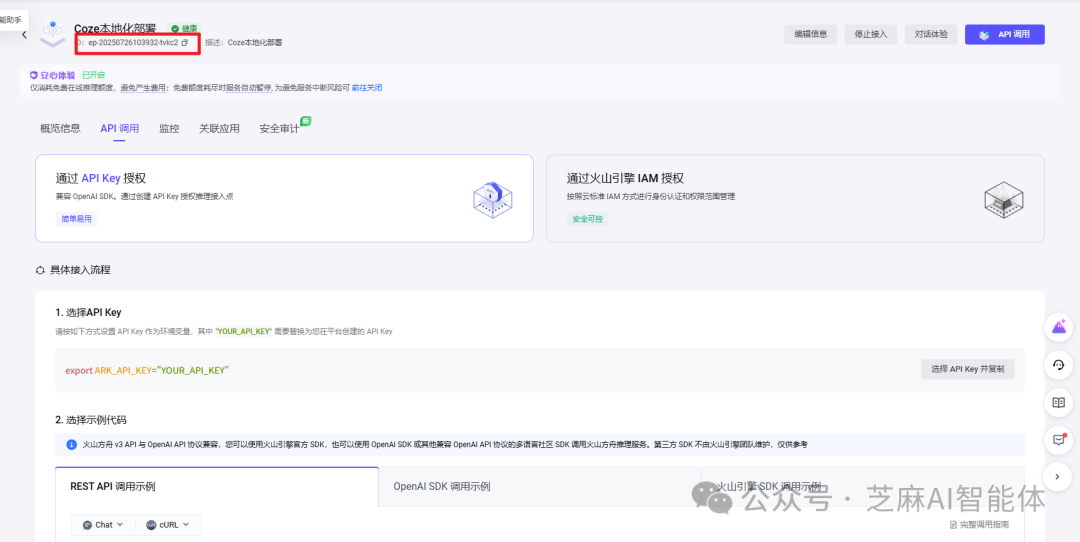Click the 具体接入流程 heading icon
Viewport: 1080px width, 542px height.
coord(40,270)
